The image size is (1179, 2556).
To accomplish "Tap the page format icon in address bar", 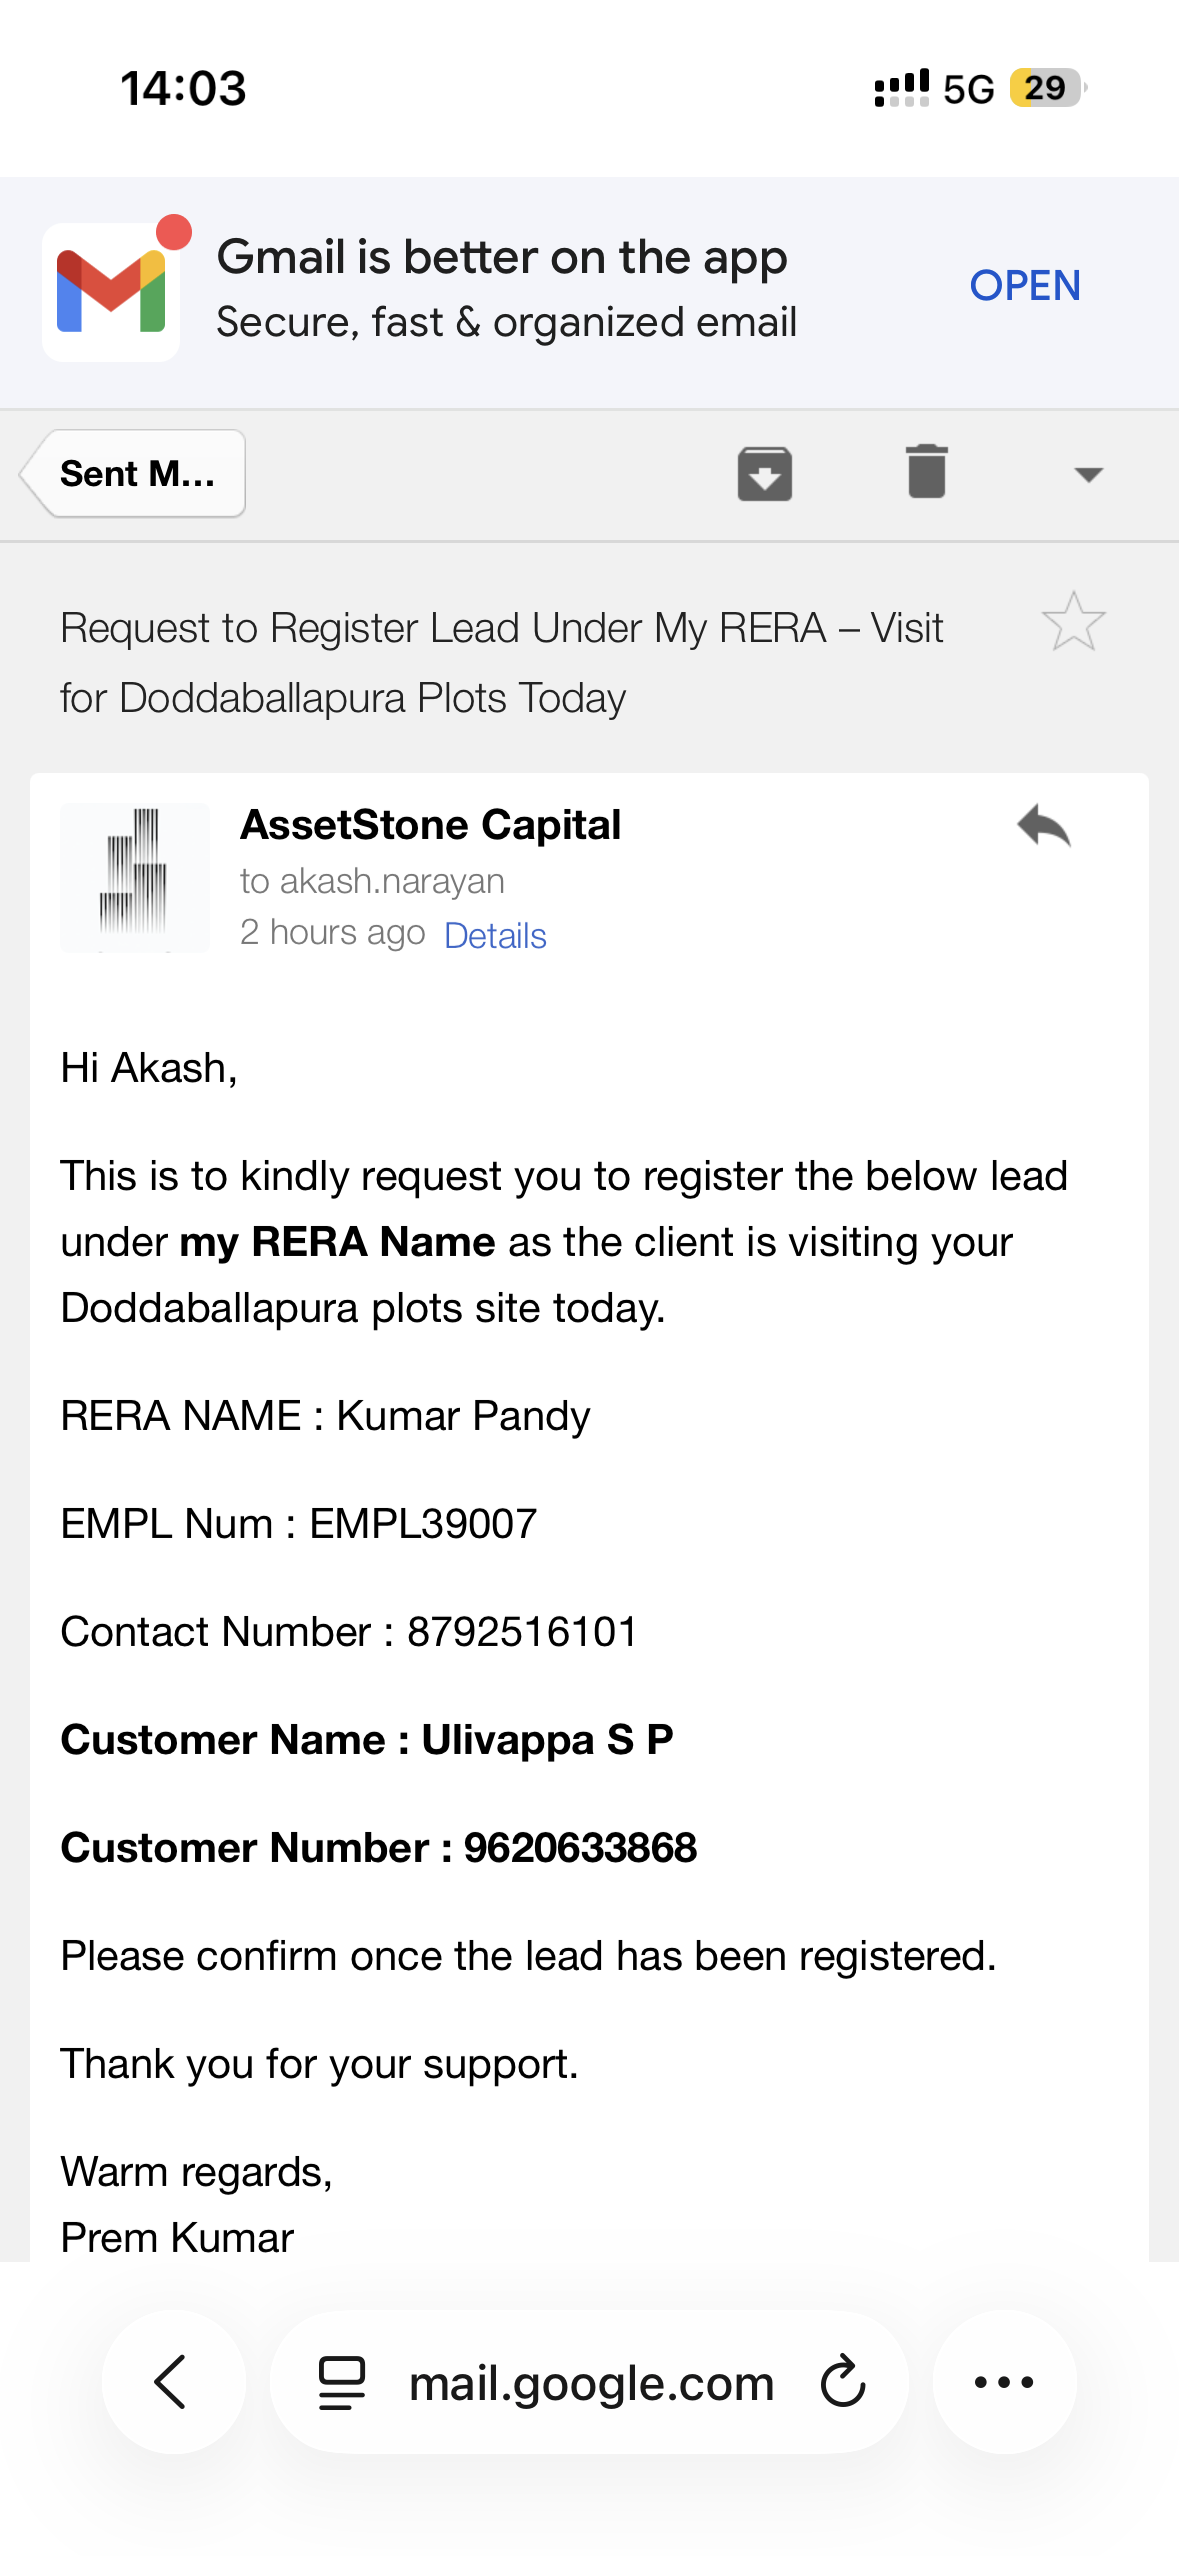I will [341, 2382].
